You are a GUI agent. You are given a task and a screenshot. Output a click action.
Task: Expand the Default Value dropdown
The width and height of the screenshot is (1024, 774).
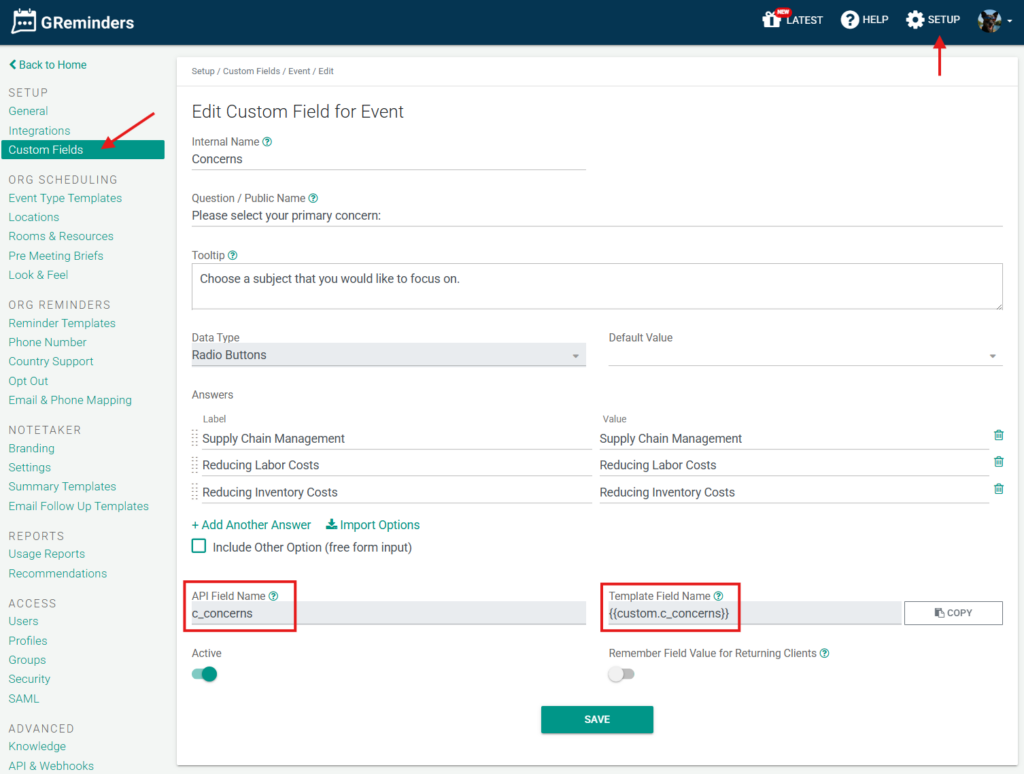pos(805,355)
